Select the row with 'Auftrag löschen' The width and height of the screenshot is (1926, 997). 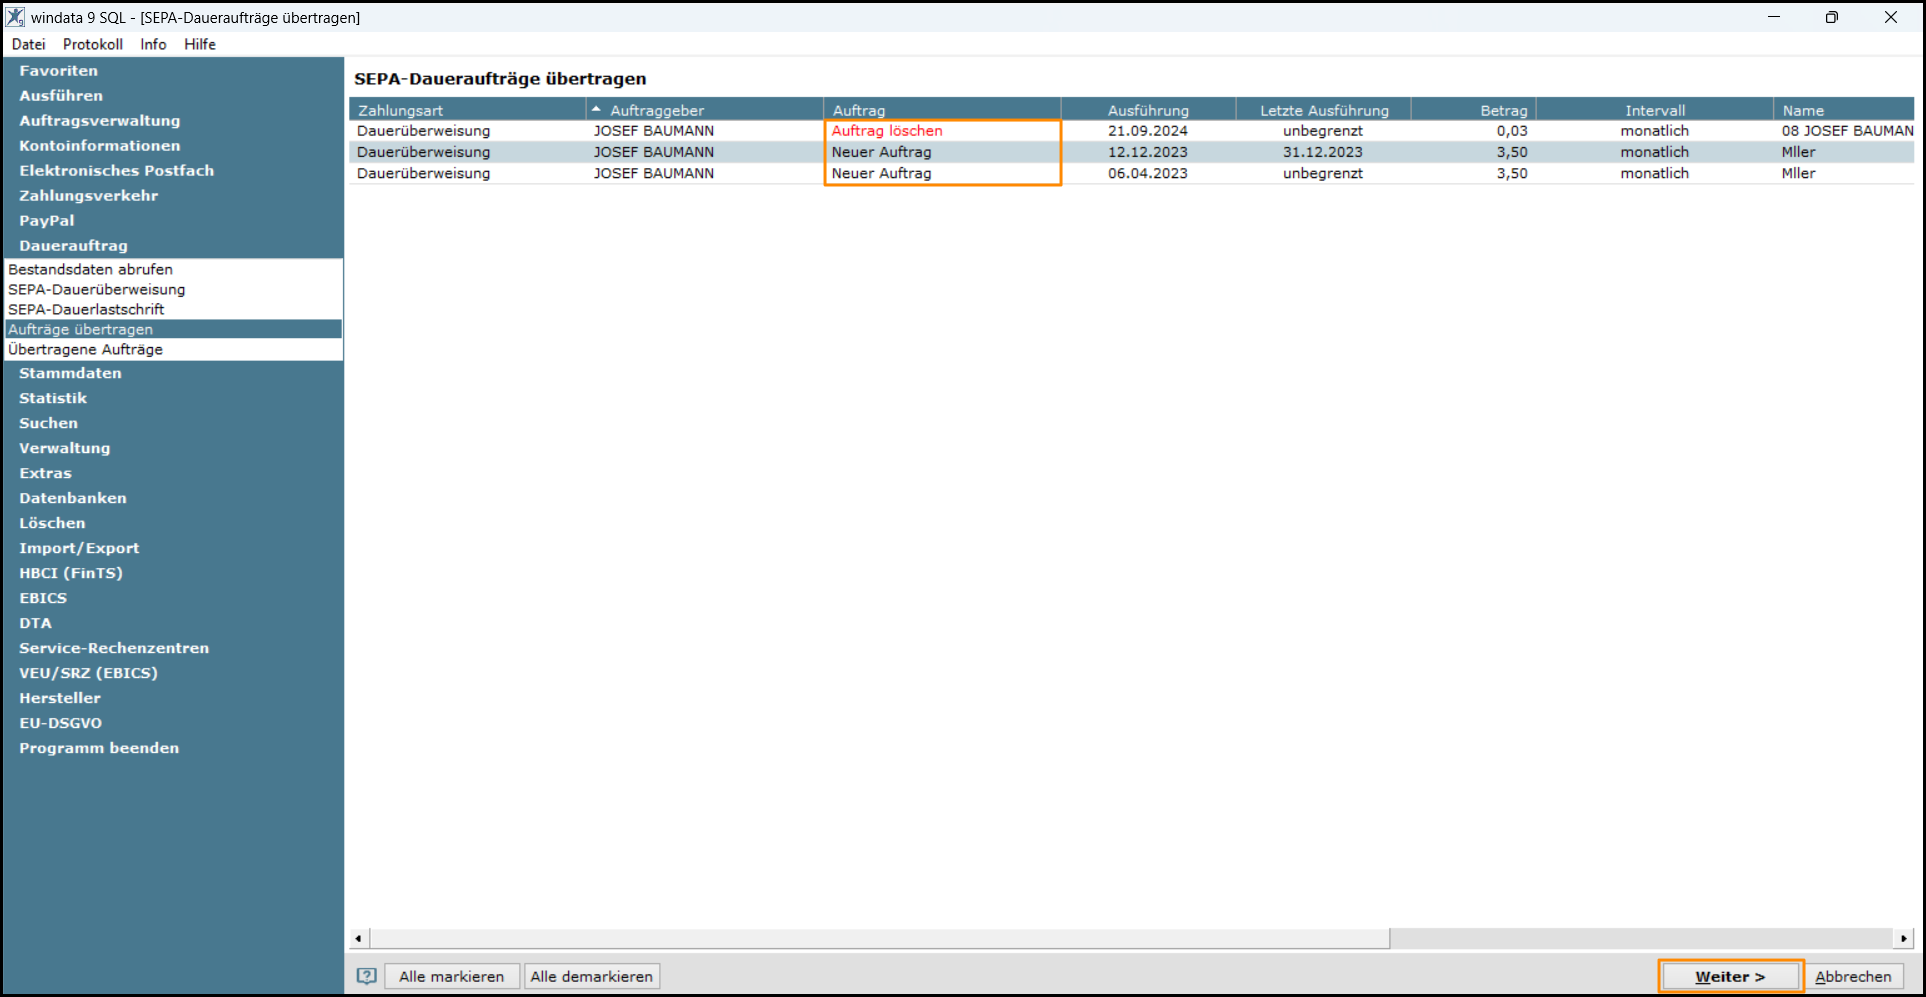tap(1131, 131)
